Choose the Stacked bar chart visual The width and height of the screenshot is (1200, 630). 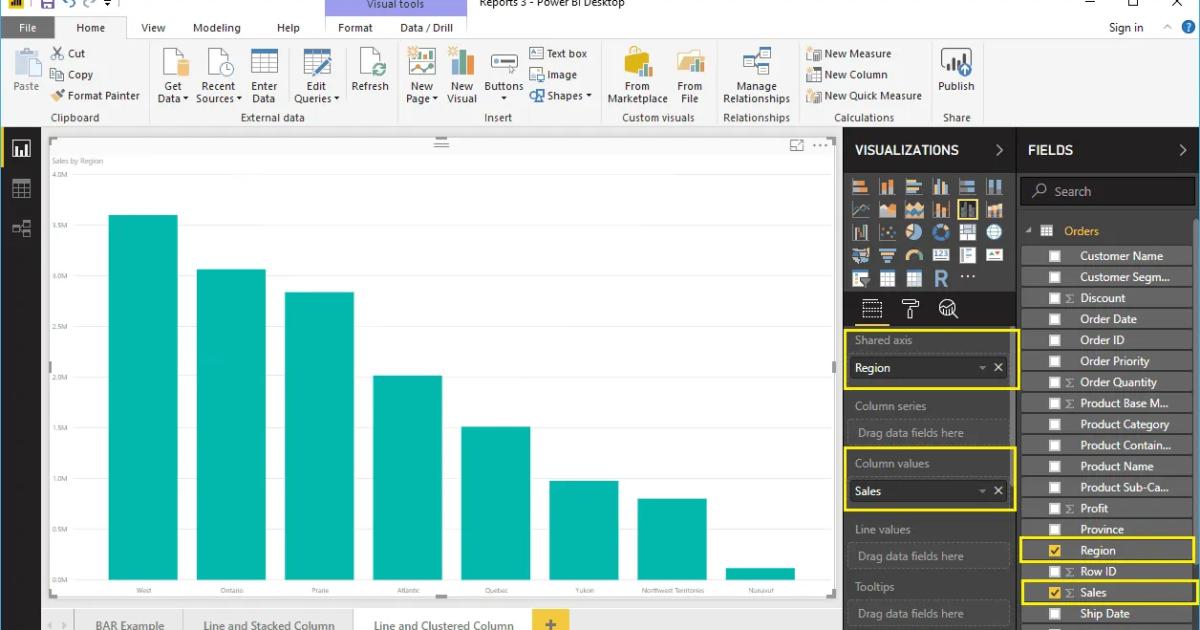(x=860, y=186)
